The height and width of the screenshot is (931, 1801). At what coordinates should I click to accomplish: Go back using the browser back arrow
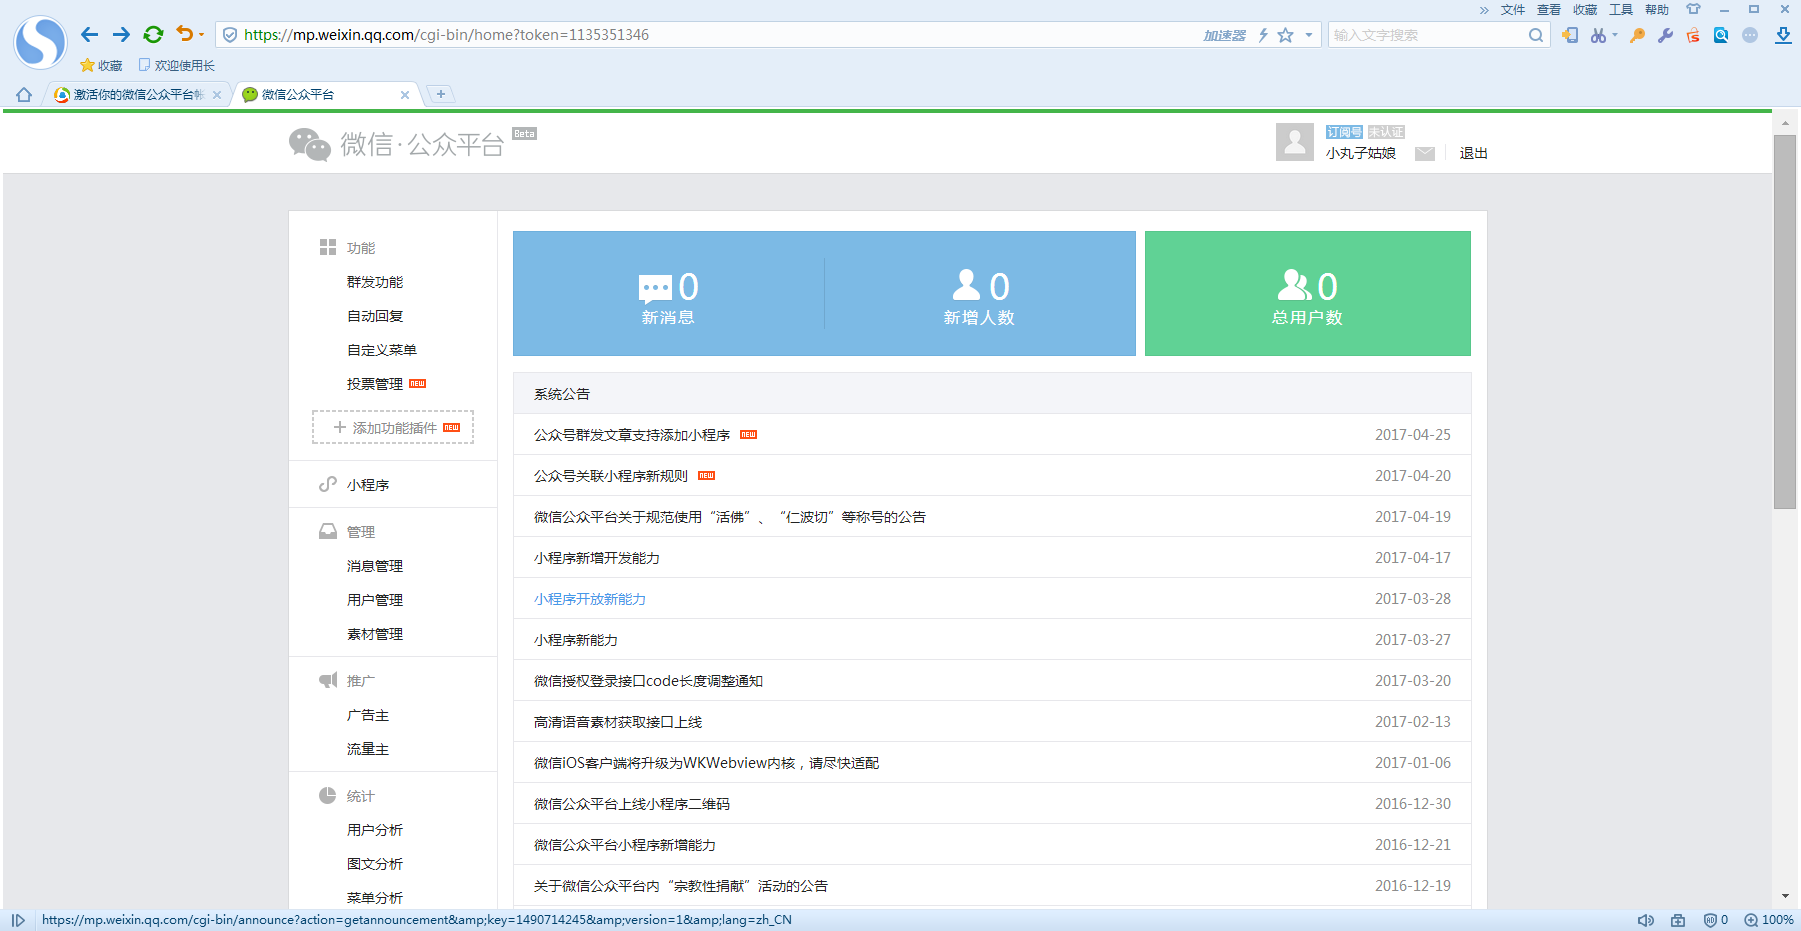tap(90, 35)
